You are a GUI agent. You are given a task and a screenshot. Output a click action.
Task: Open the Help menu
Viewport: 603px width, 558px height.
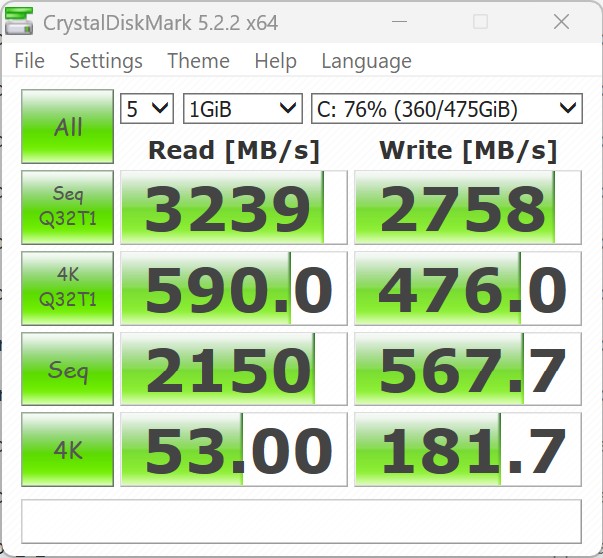click(275, 61)
